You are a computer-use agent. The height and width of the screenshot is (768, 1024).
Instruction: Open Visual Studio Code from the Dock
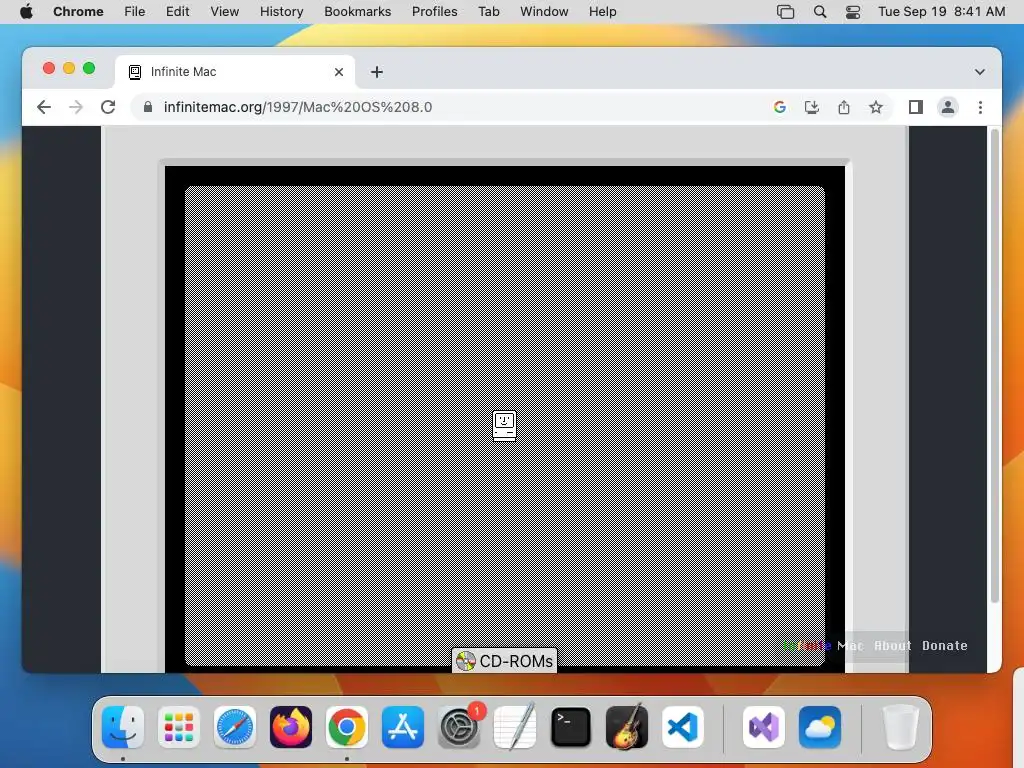(682, 727)
